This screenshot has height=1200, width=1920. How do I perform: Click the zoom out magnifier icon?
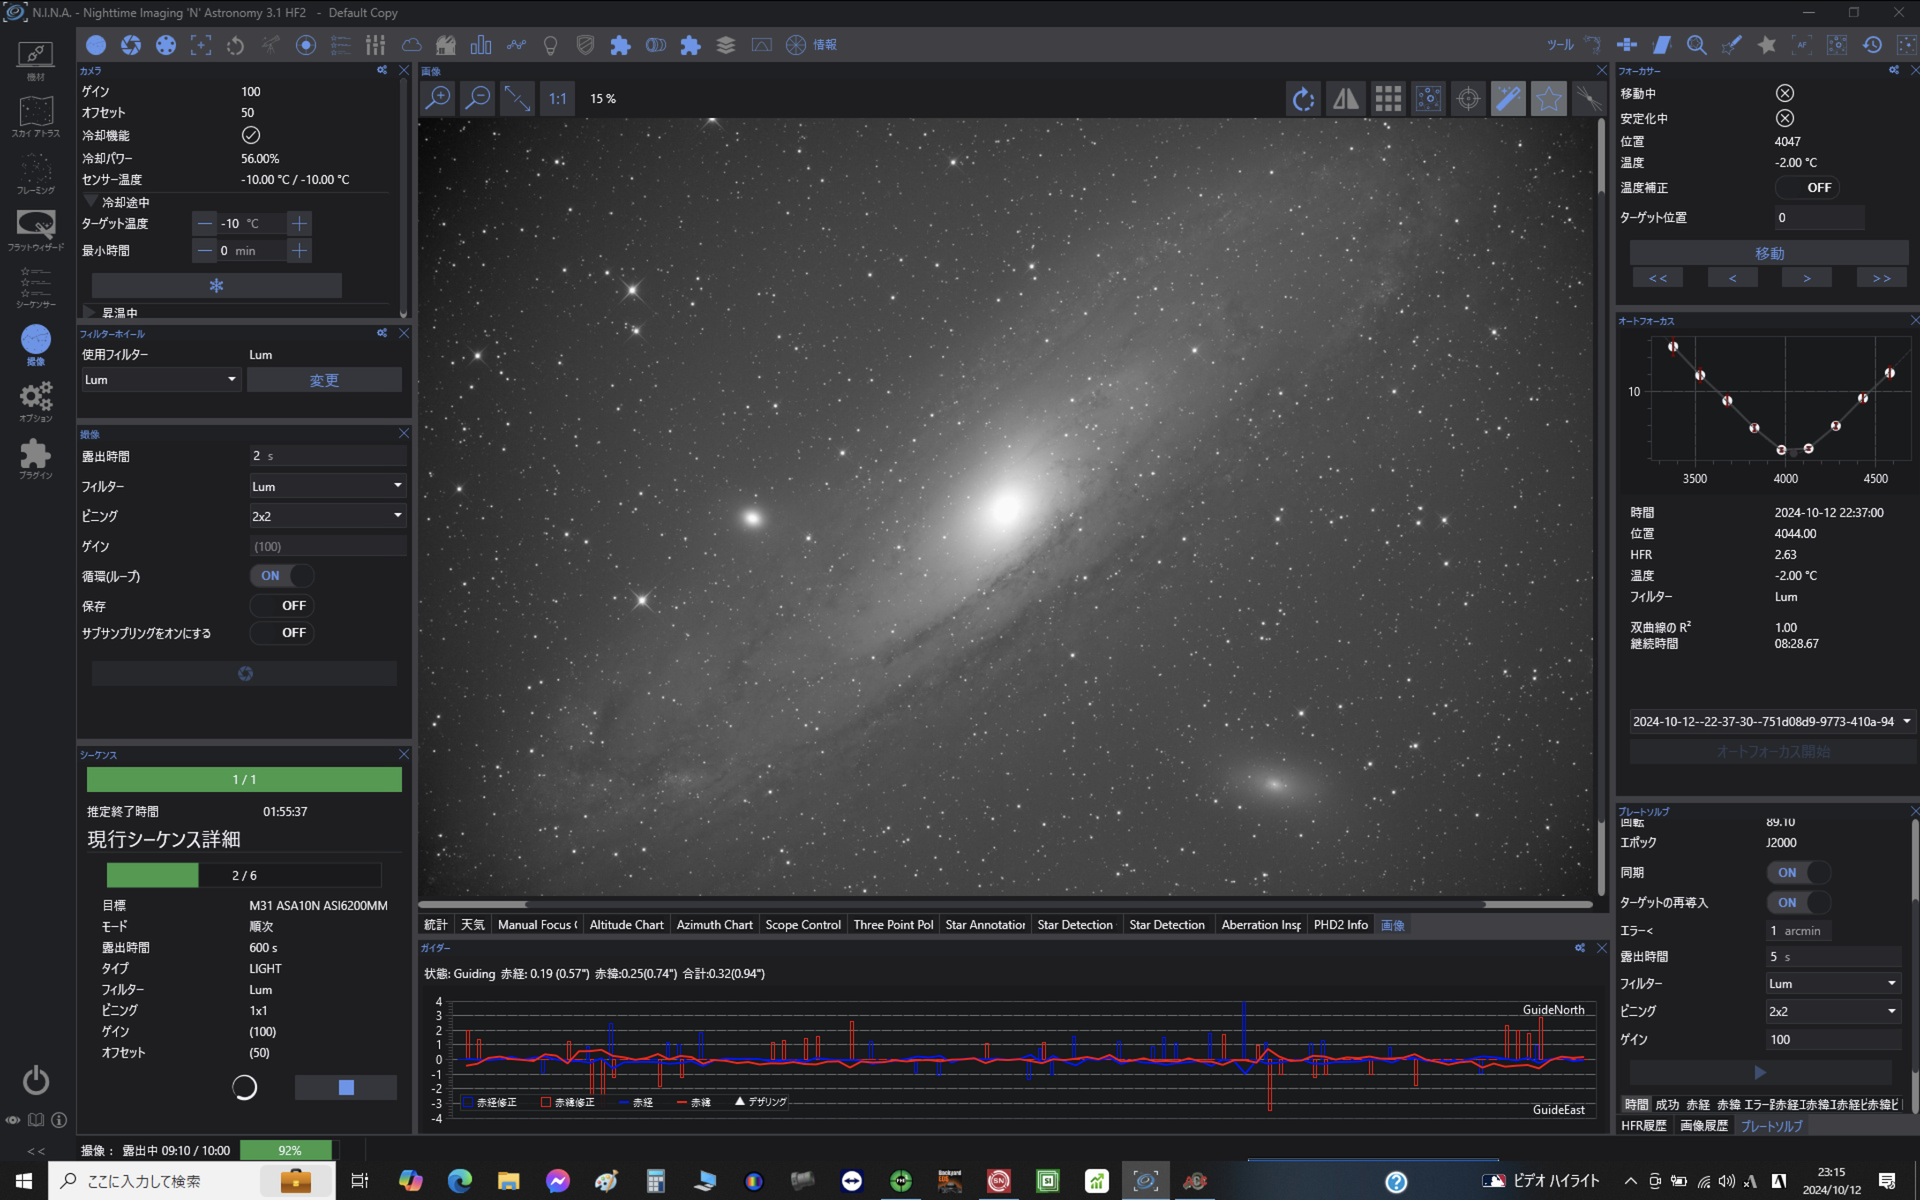click(478, 98)
